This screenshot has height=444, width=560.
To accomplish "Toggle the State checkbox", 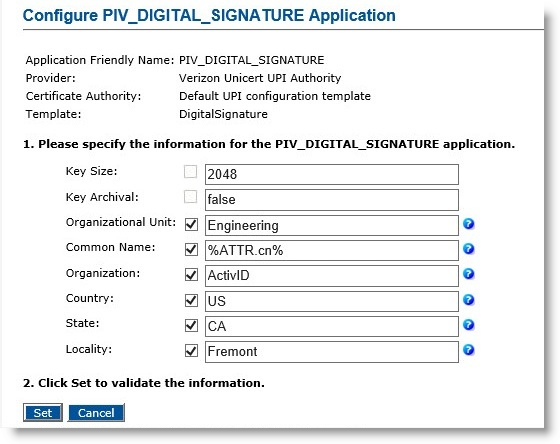I will click(191, 325).
